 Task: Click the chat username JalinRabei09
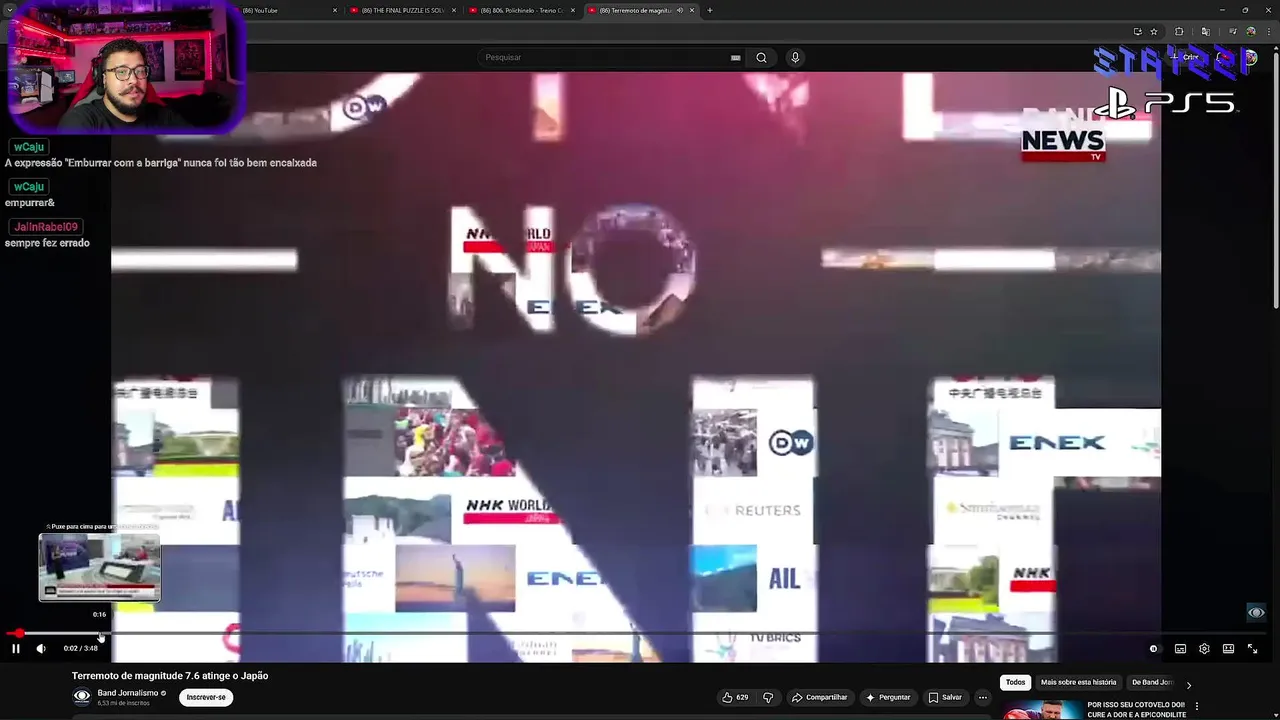[46, 227]
